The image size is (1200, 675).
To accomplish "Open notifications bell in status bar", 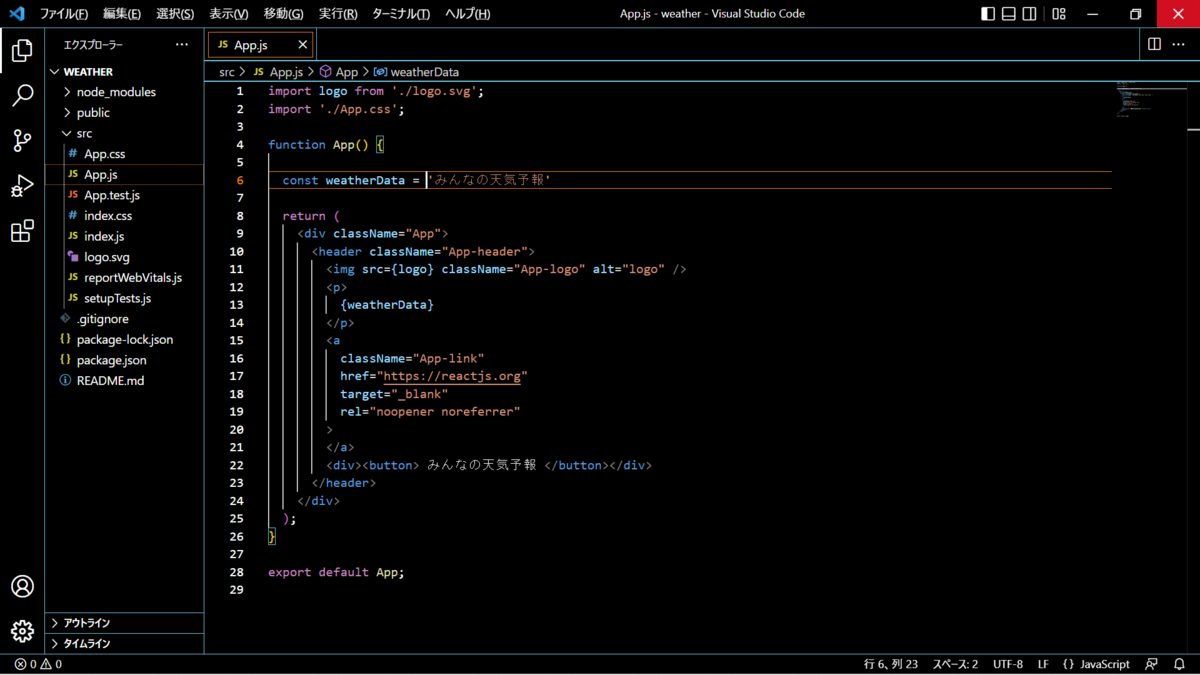I will [1179, 664].
